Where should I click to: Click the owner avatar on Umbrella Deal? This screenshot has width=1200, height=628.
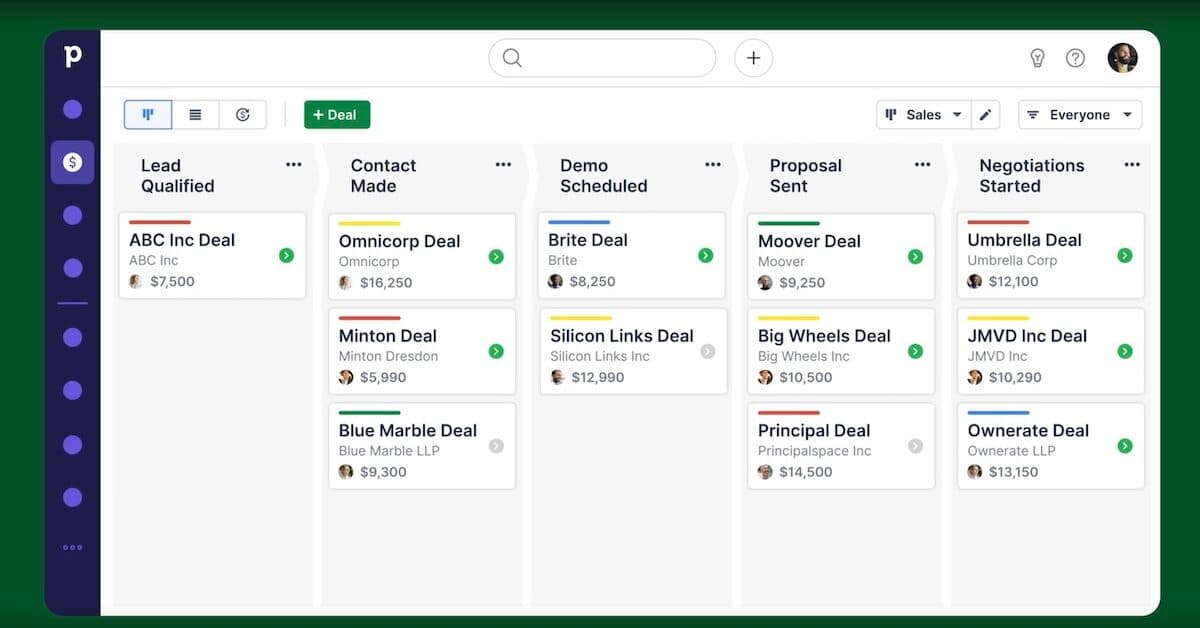(975, 282)
